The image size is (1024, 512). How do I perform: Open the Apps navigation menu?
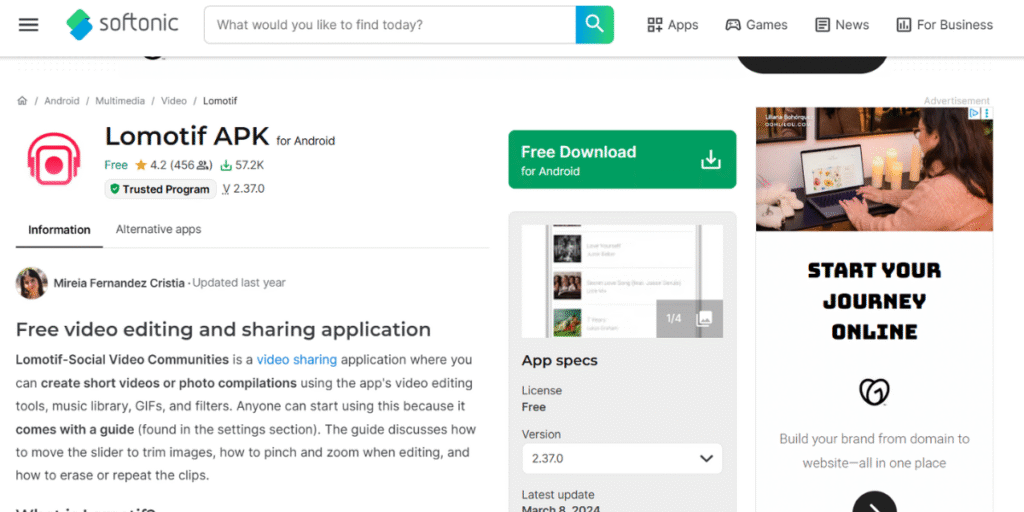click(x=672, y=25)
